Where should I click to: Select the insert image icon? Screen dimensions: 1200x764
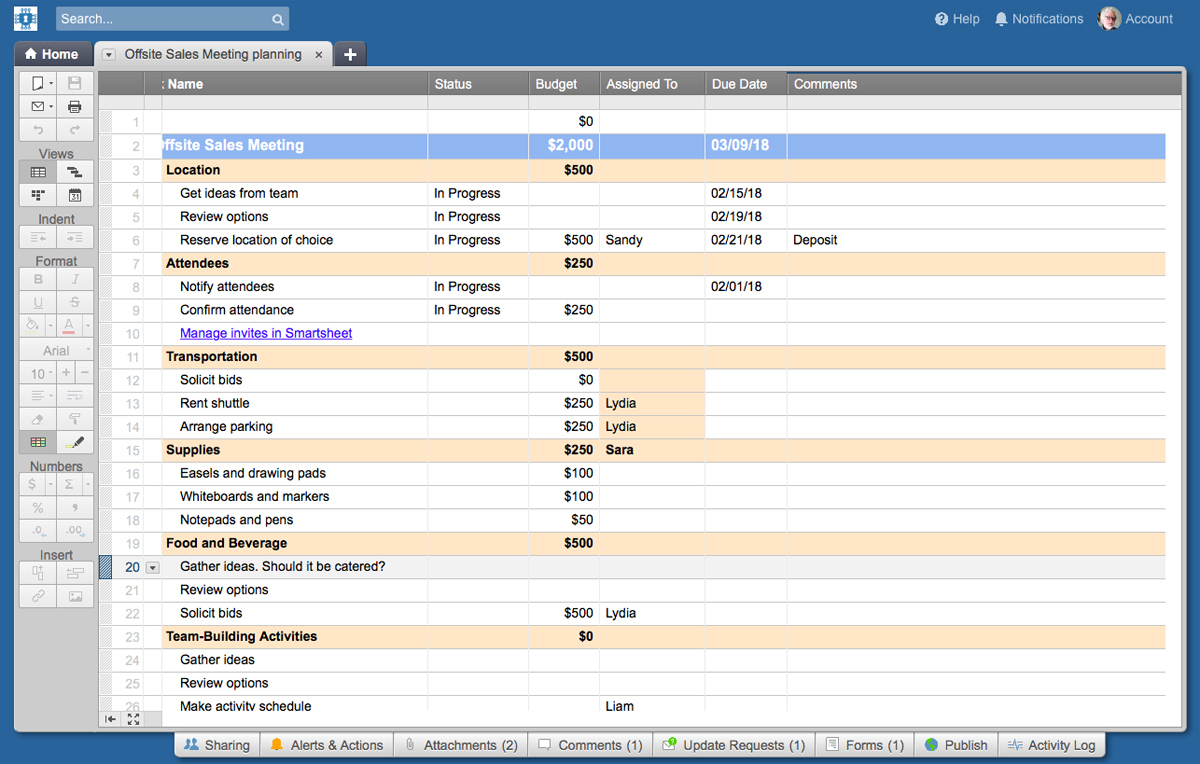[75, 596]
